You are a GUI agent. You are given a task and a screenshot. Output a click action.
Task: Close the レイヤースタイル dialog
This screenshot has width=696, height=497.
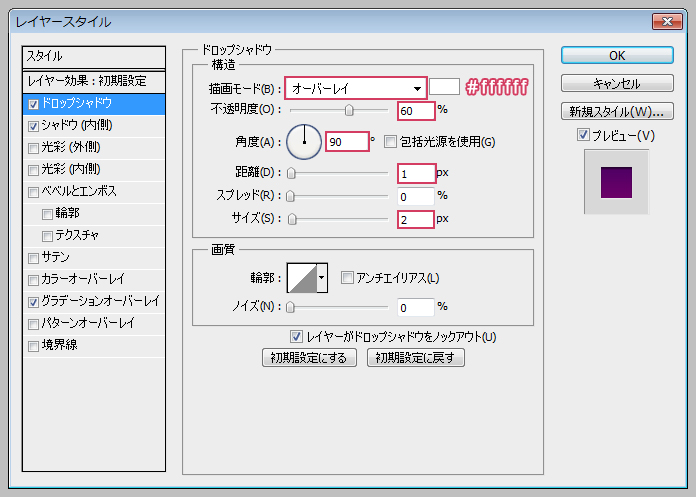coord(667,21)
